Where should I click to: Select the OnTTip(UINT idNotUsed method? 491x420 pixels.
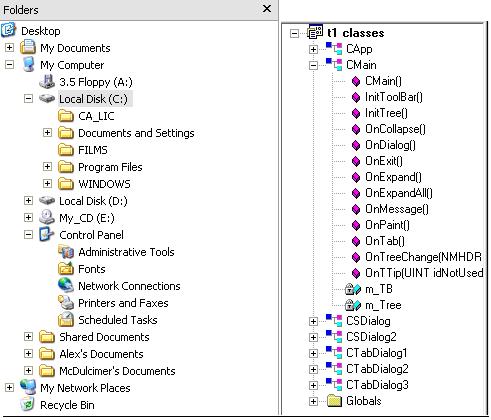(424, 273)
